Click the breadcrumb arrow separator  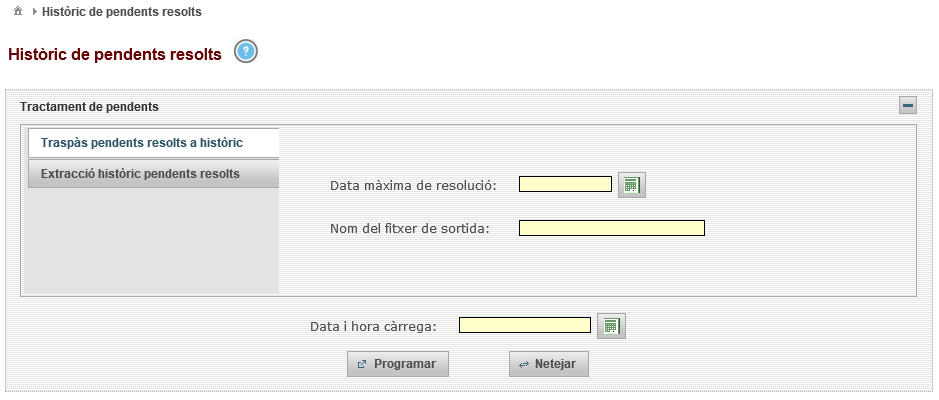click(35, 11)
